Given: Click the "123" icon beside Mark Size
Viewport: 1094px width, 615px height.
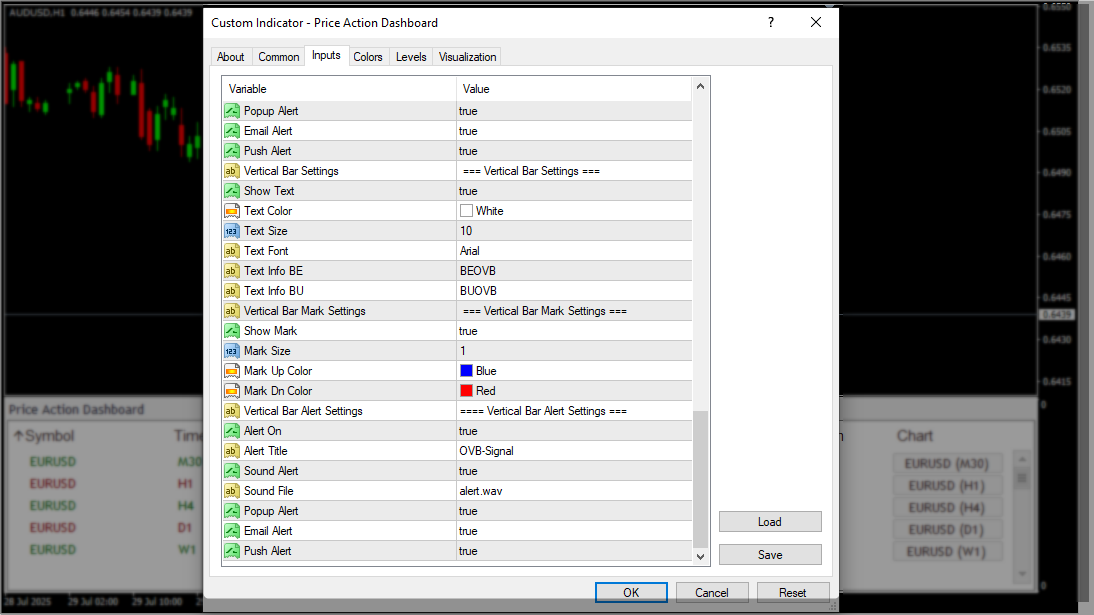Looking at the screenshot, I should 231,350.
